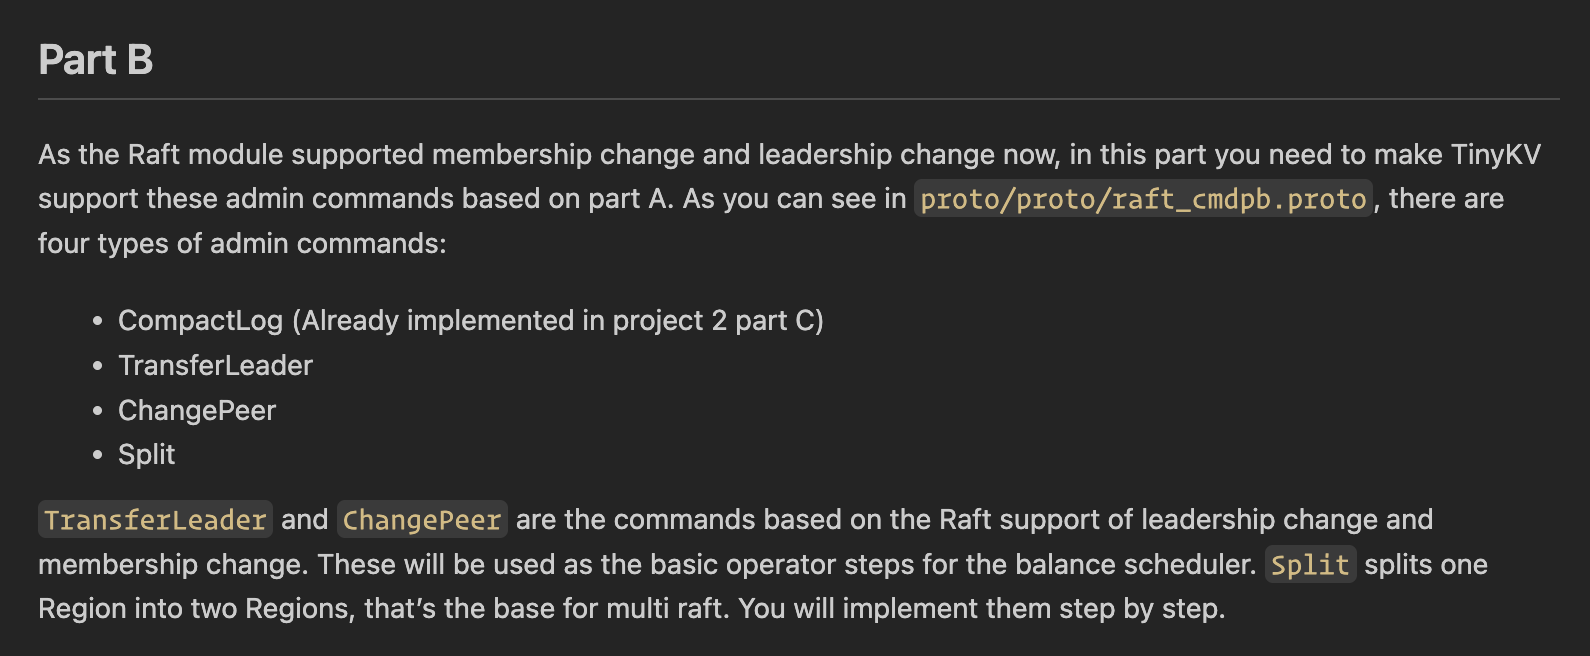Click the text 'four types of admin commands:'
This screenshot has height=656, width=1590.
(242, 243)
